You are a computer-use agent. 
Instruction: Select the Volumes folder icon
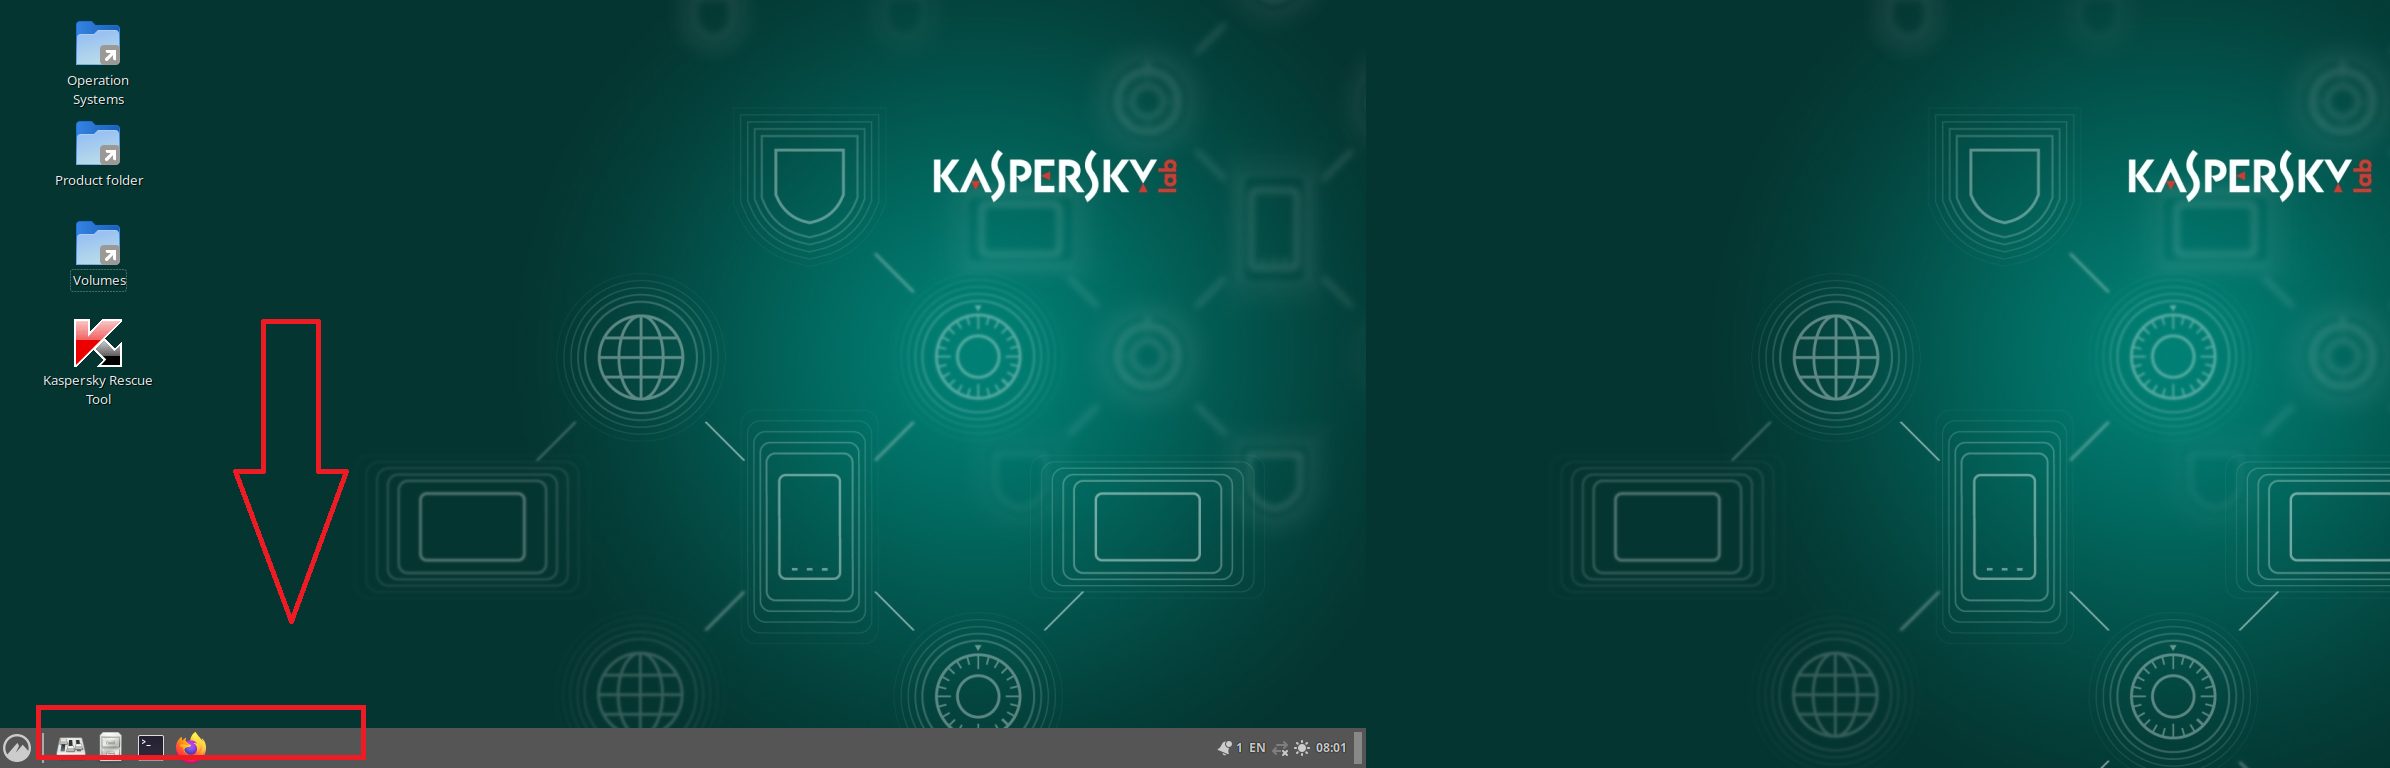98,243
